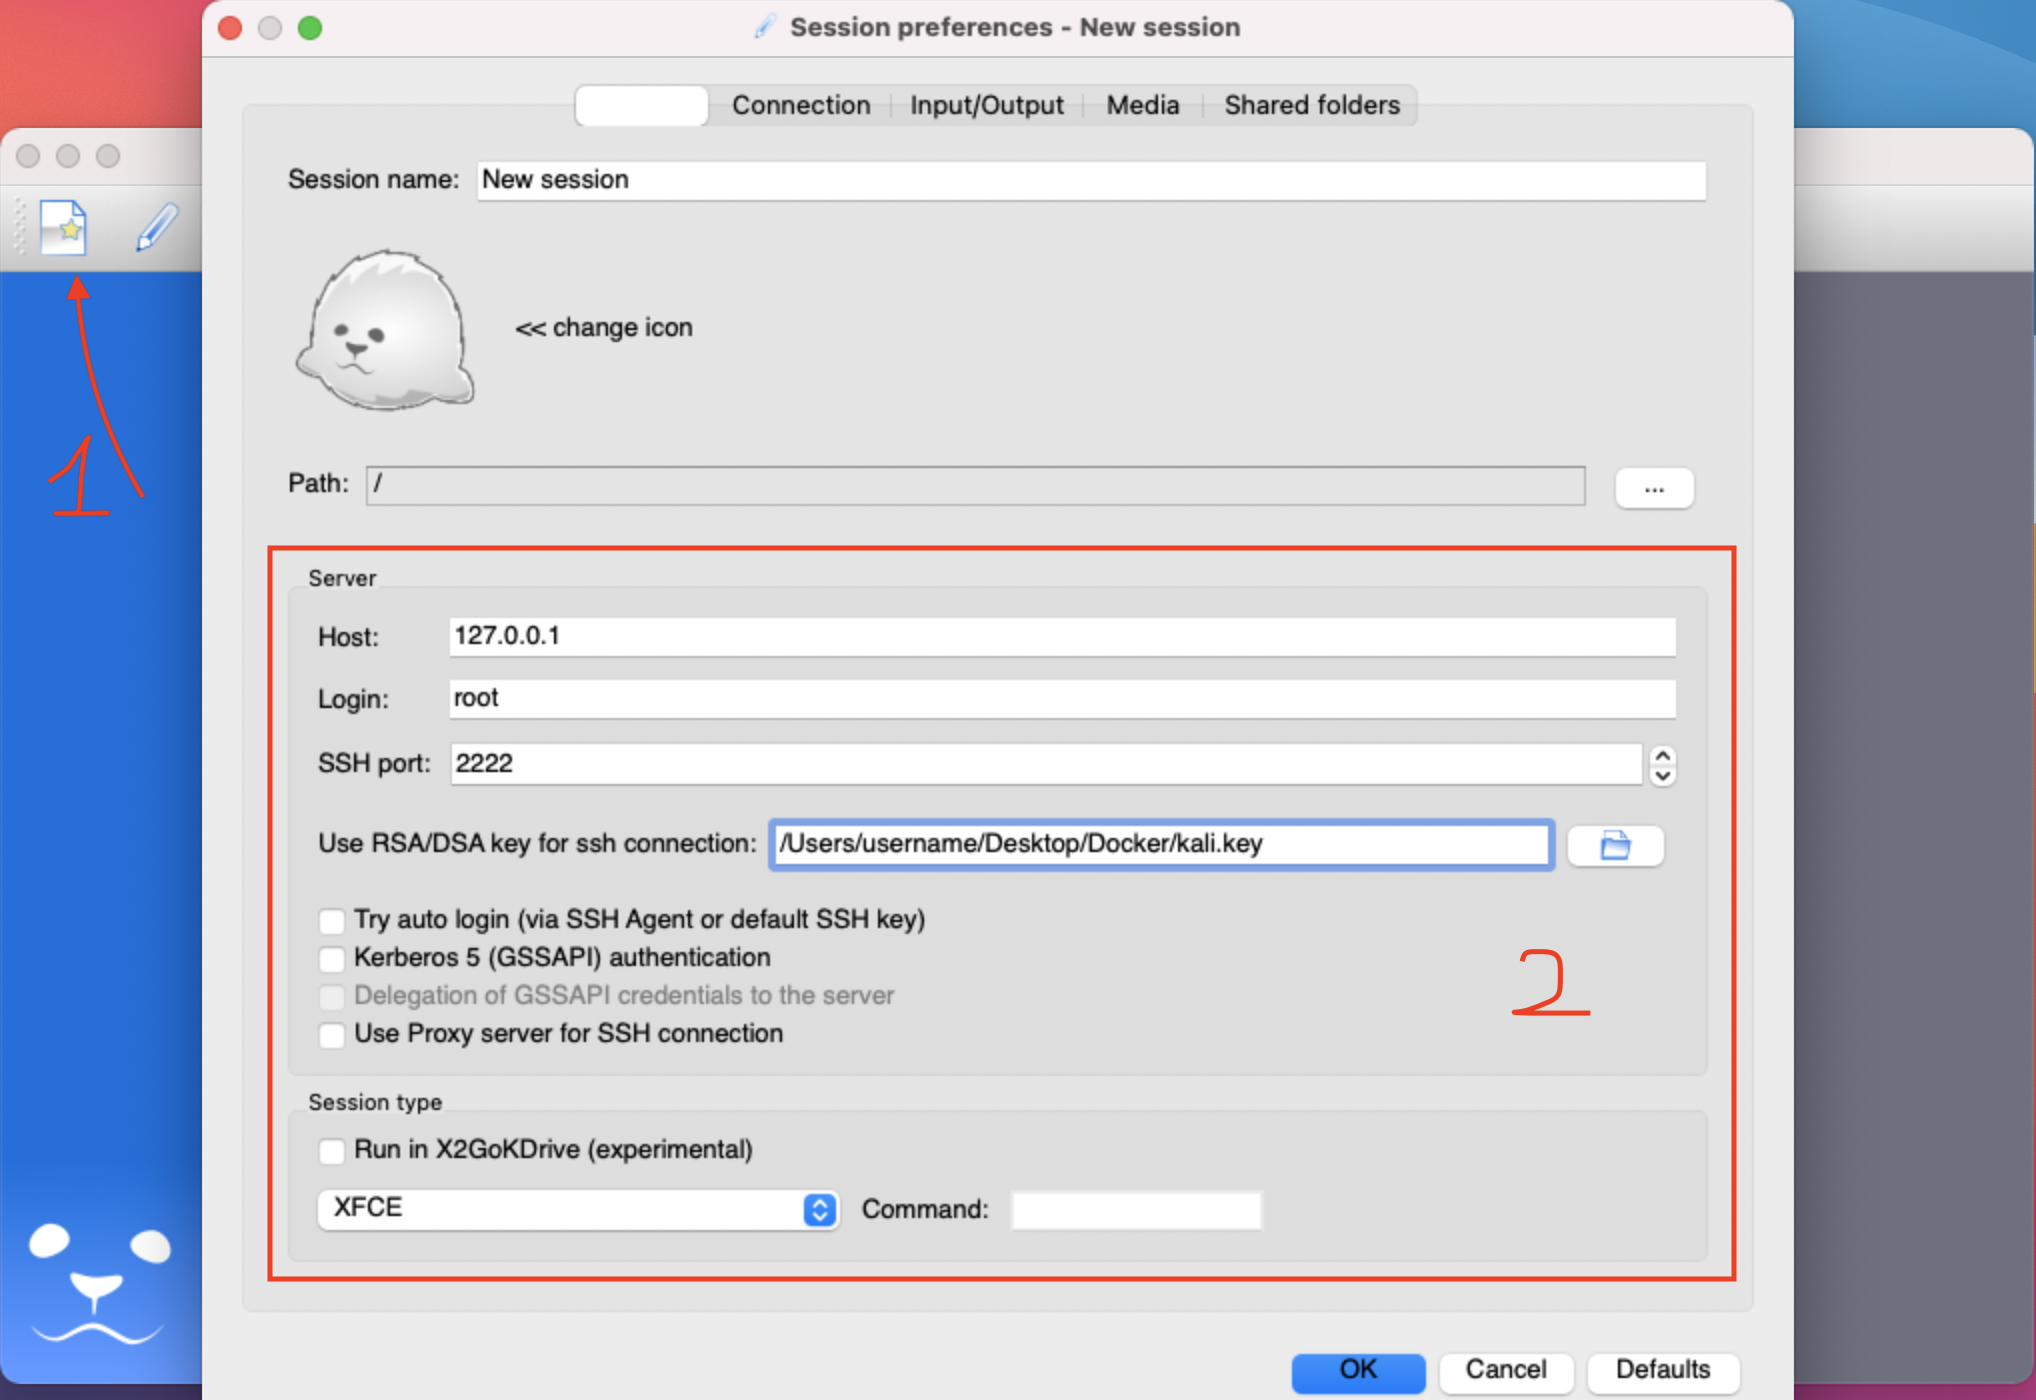Select the Media tab
The image size is (2036, 1400).
point(1142,105)
